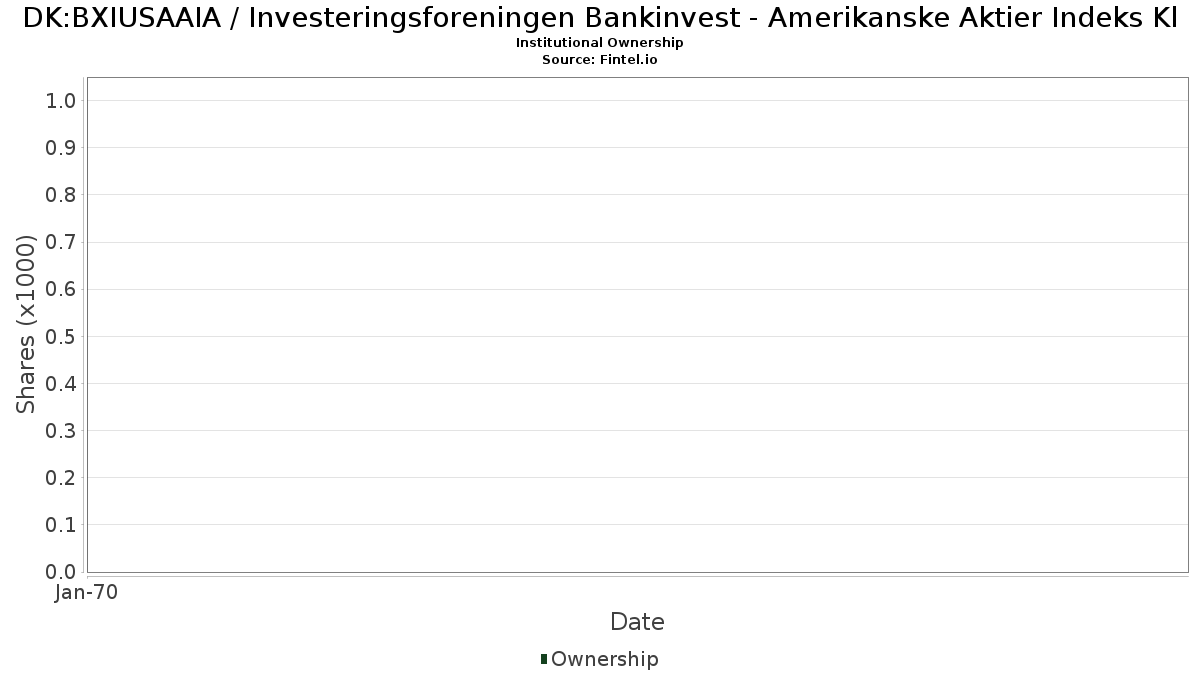Click the Date axis title
The image size is (1200, 675).
[637, 622]
